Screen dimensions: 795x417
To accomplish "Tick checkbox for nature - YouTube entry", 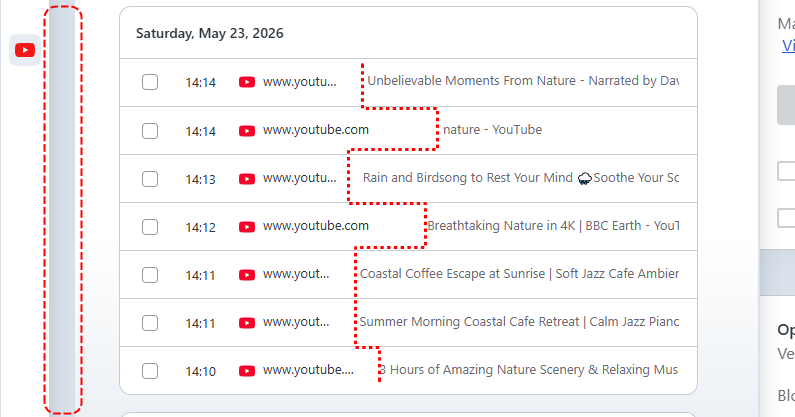I will coord(150,131).
